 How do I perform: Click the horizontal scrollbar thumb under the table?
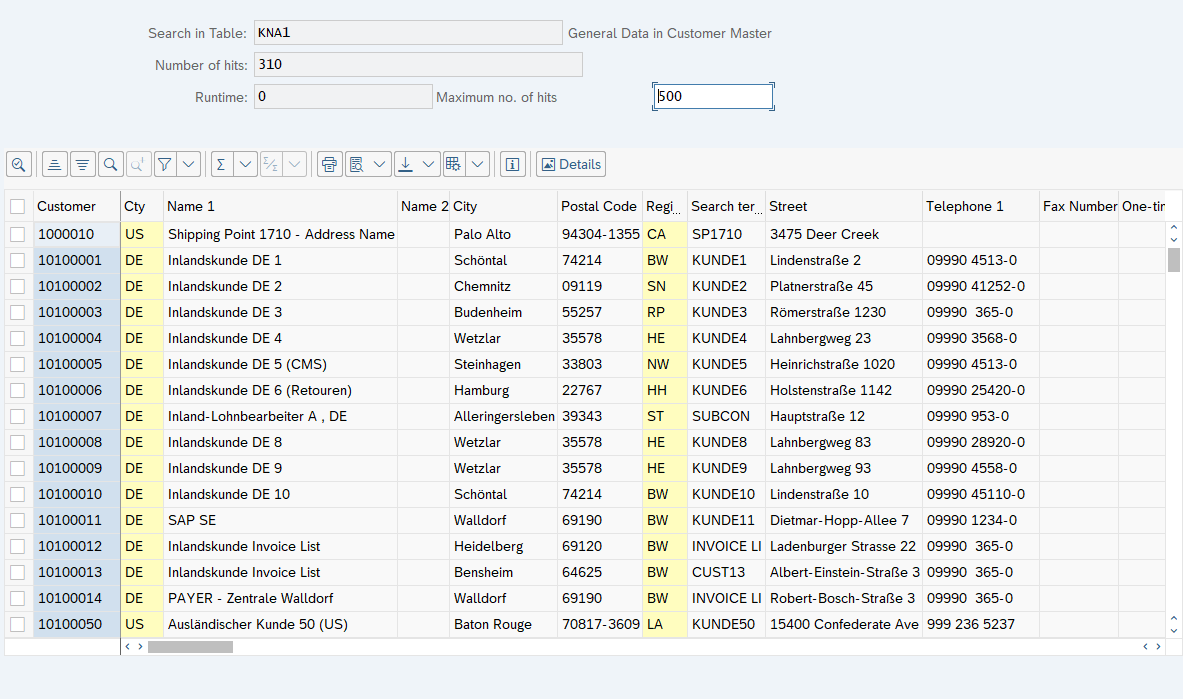tap(190, 647)
